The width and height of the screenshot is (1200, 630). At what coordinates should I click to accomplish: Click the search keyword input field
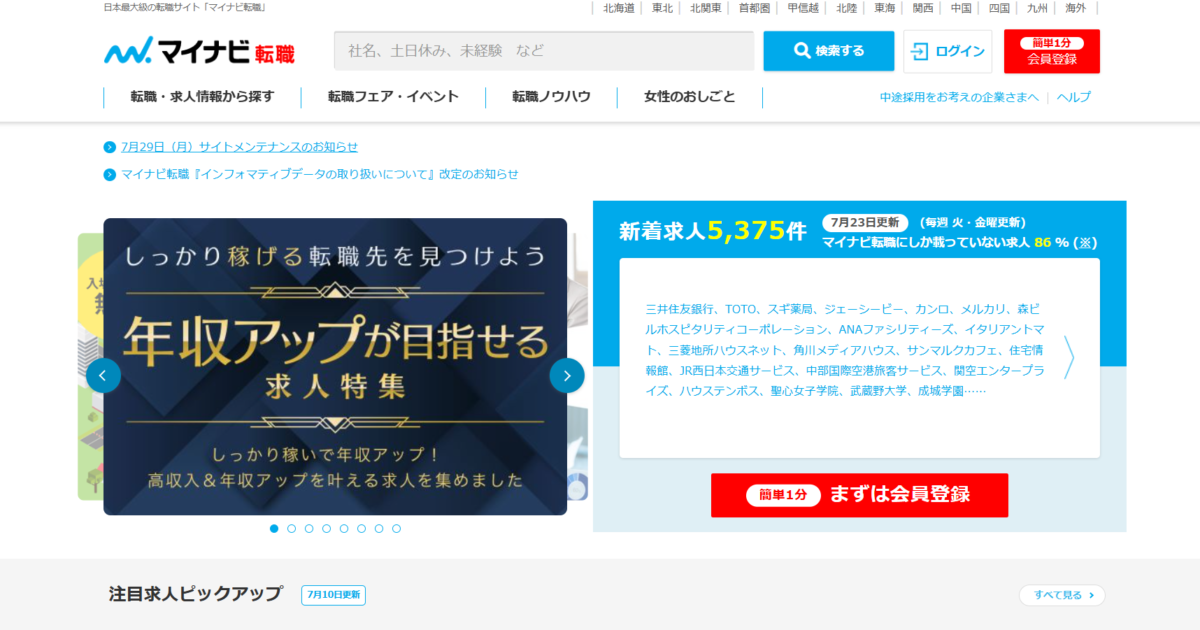543,51
